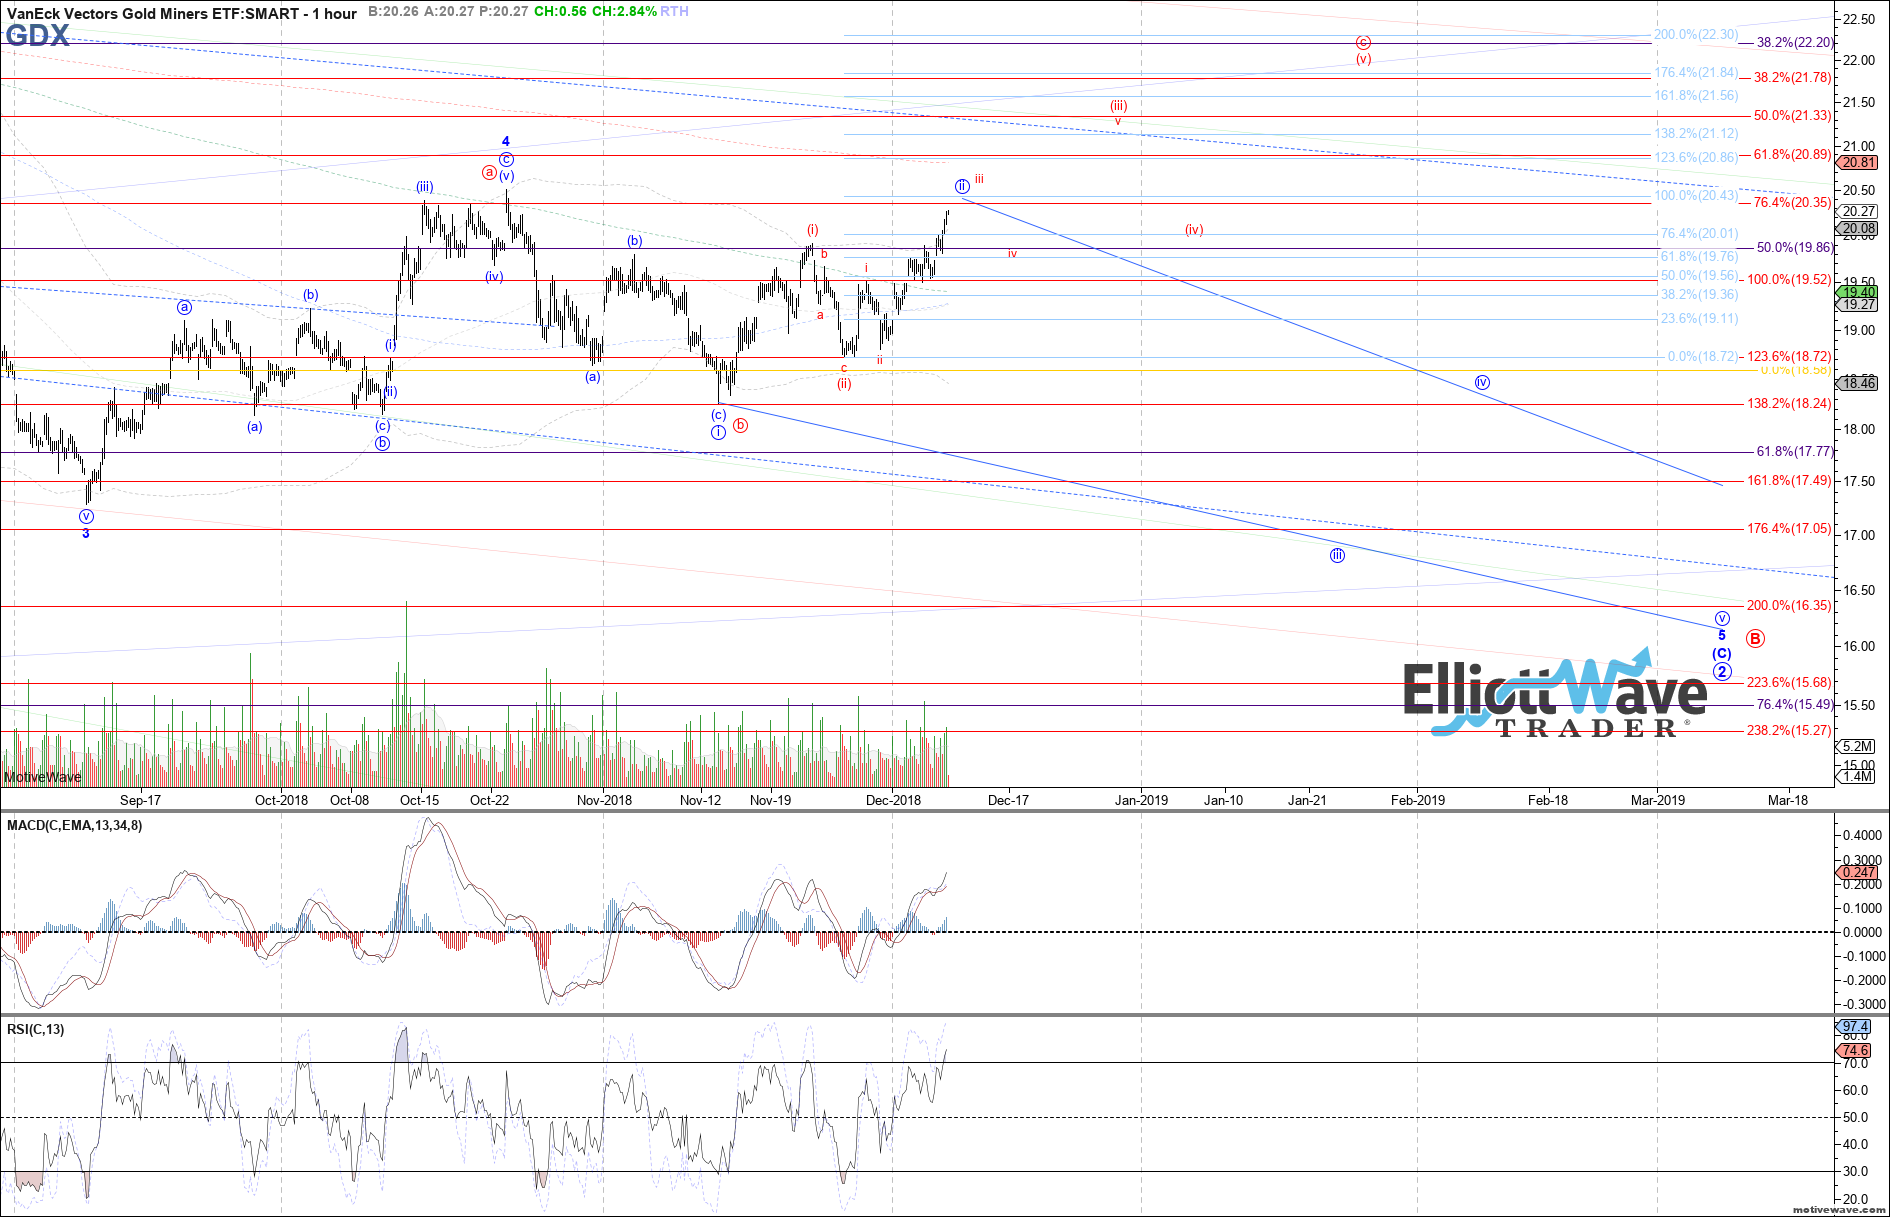Viewport: 1890px width, 1217px height.
Task: Select the 161.8%(21.56) extension label
Action: tap(1696, 96)
